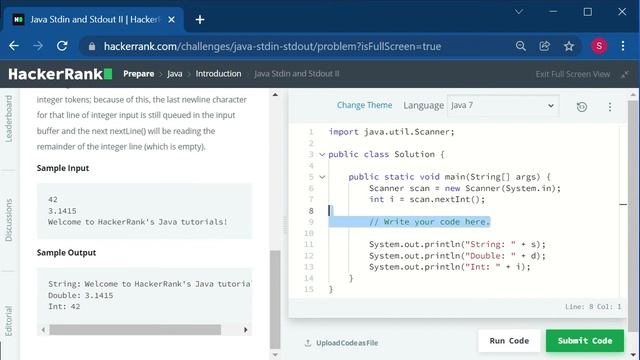Click the address bar URL
This screenshot has height=360, width=640.
[x=272, y=47]
